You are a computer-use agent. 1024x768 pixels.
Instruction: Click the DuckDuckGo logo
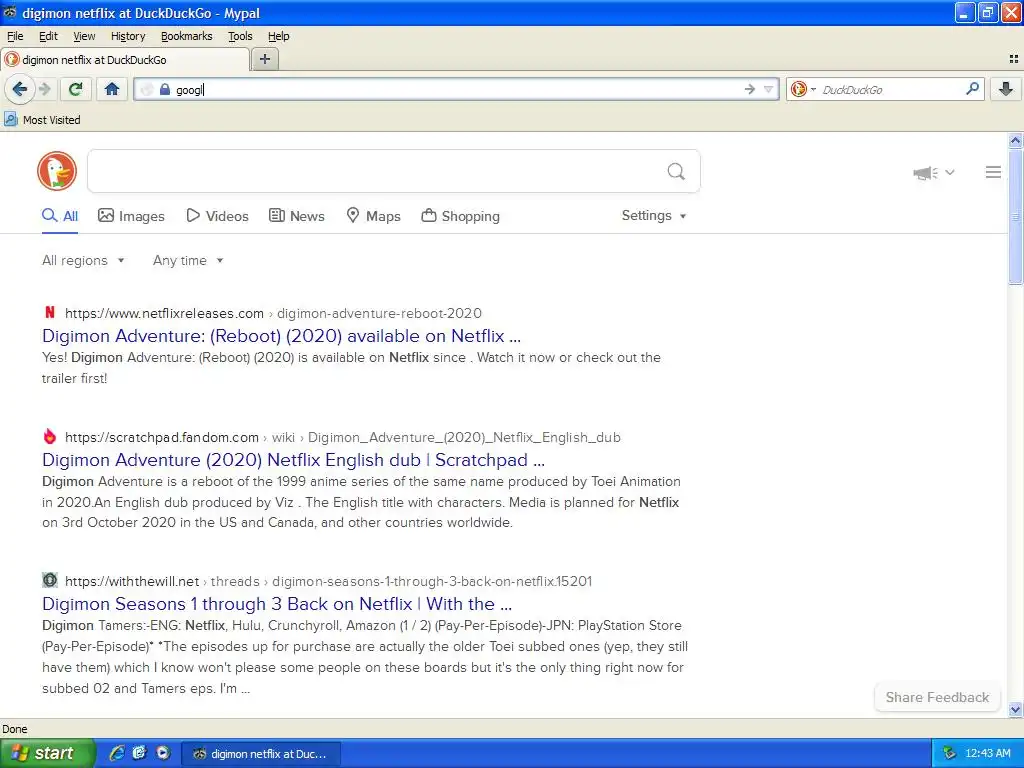pos(57,171)
